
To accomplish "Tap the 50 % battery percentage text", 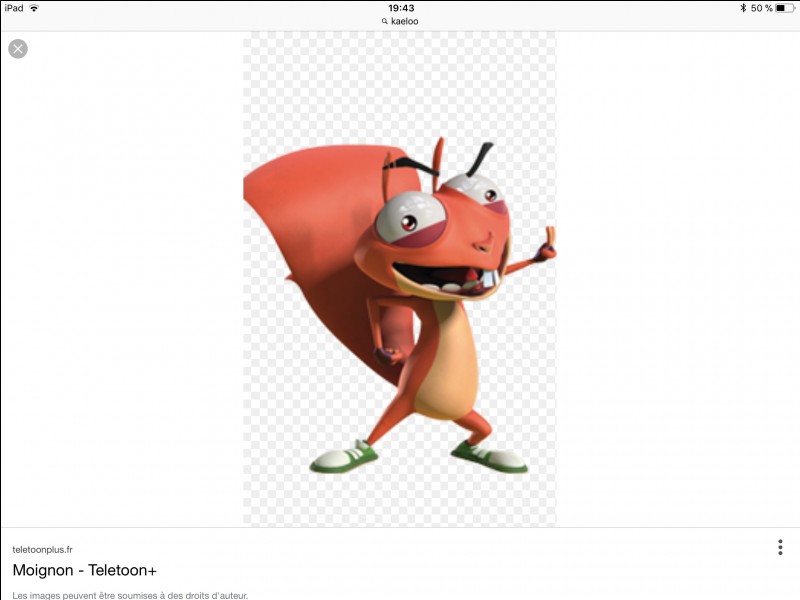I will click(x=762, y=8).
